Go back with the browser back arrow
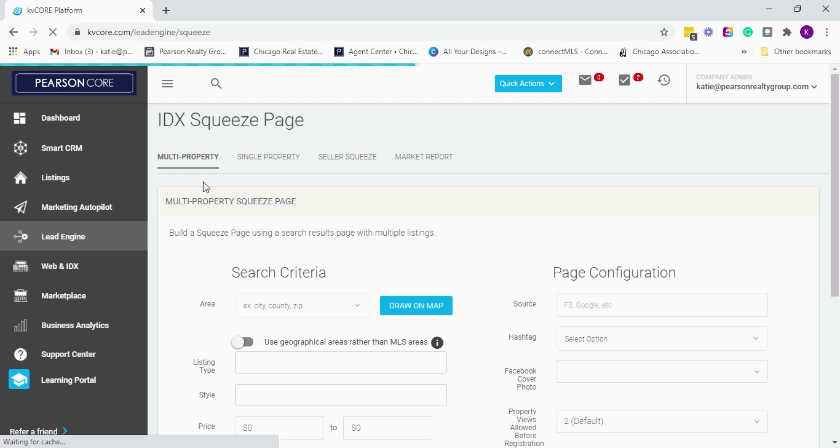This screenshot has width=840, height=448. [13, 32]
